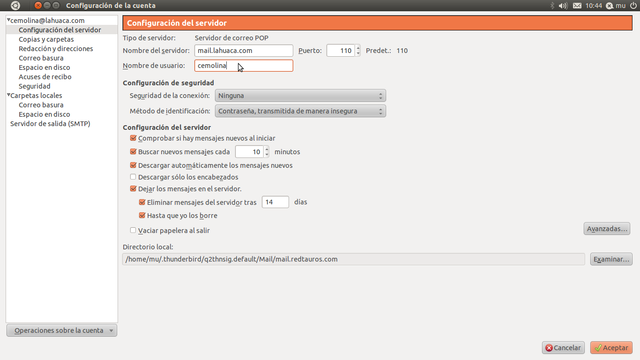Select Correo basura under Carpetas locales
This screenshot has width=640, height=360.
(x=41, y=105)
